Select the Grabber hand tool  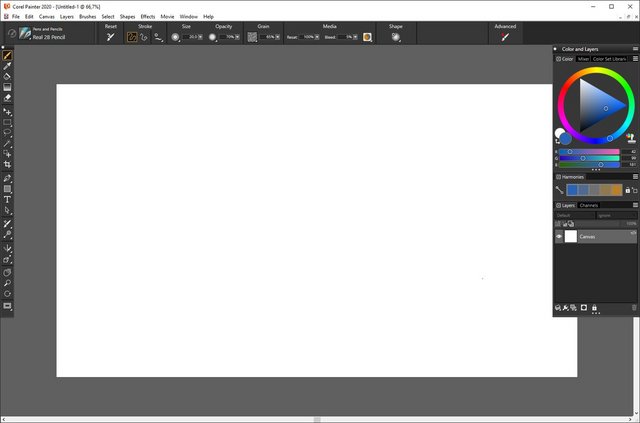tap(7, 273)
